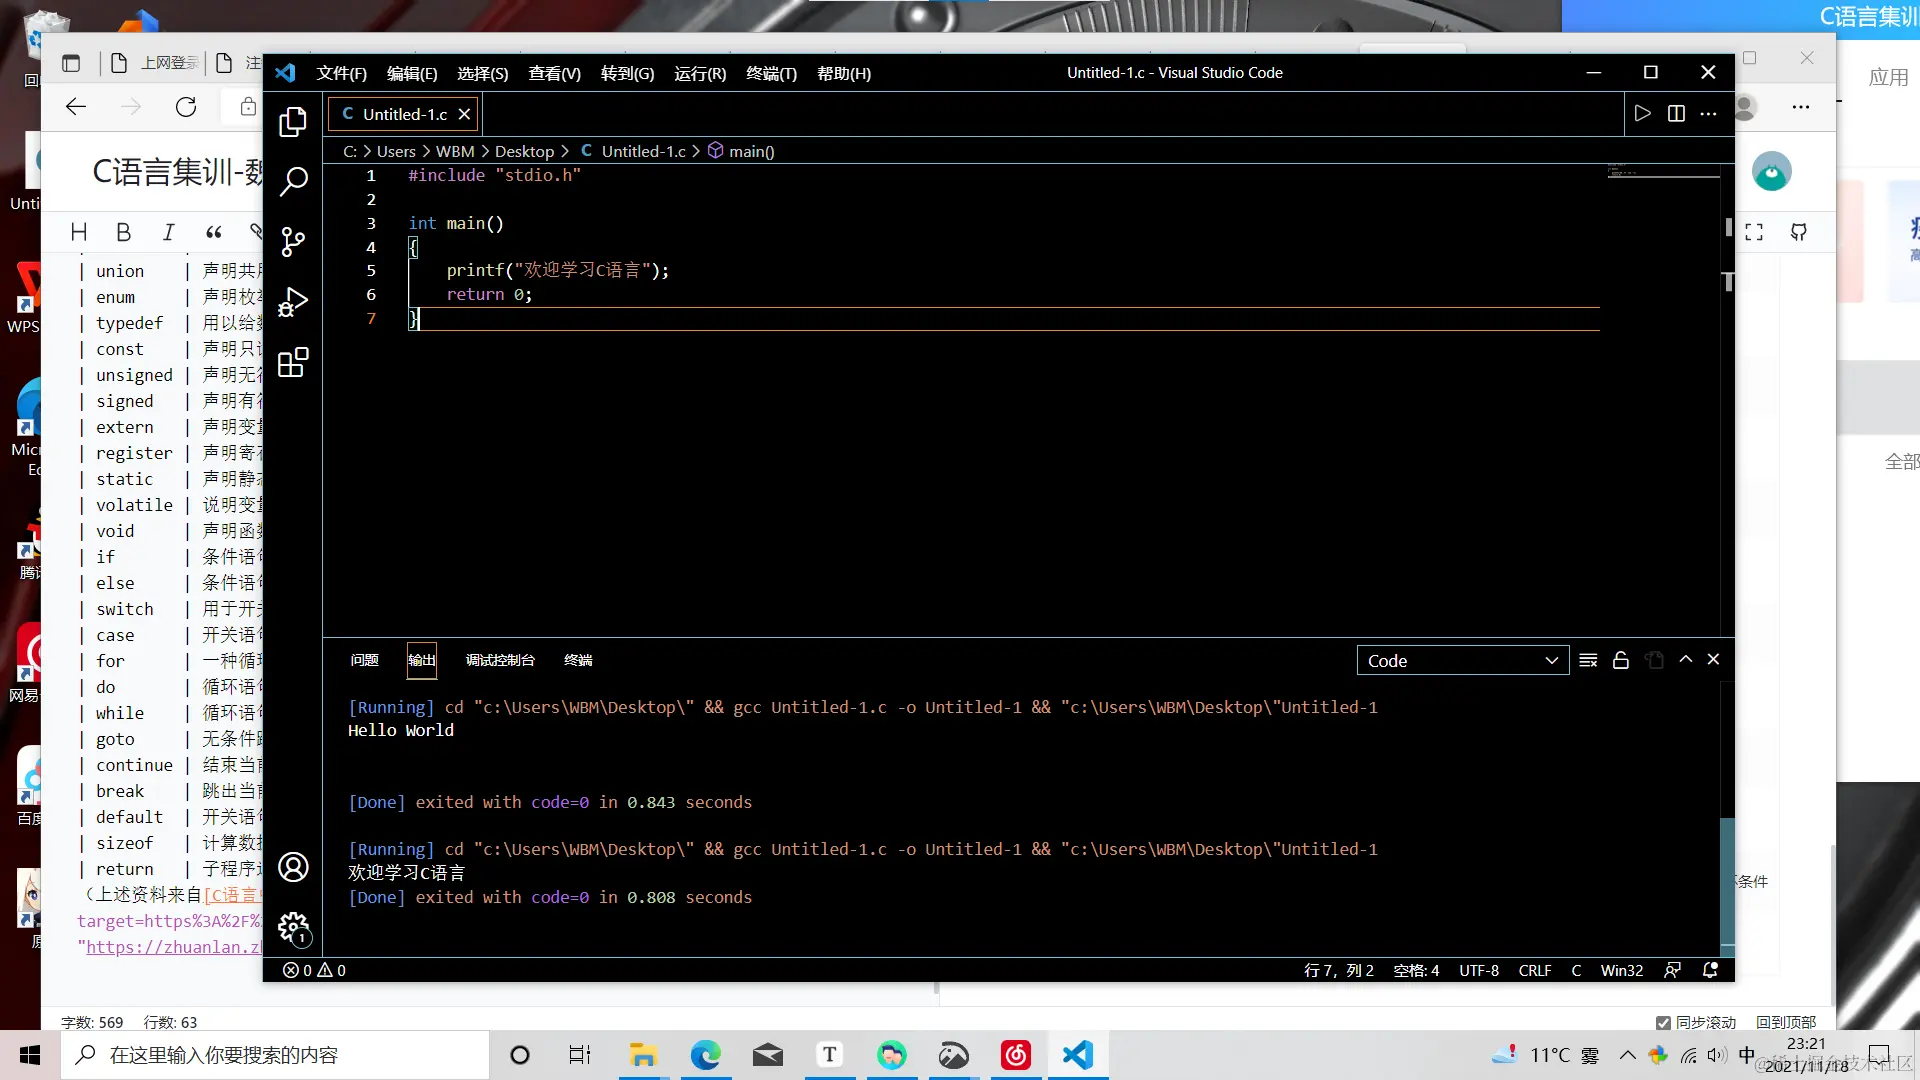Click the notifications bell in status bar
1920x1080 pixels.
click(x=1710, y=970)
